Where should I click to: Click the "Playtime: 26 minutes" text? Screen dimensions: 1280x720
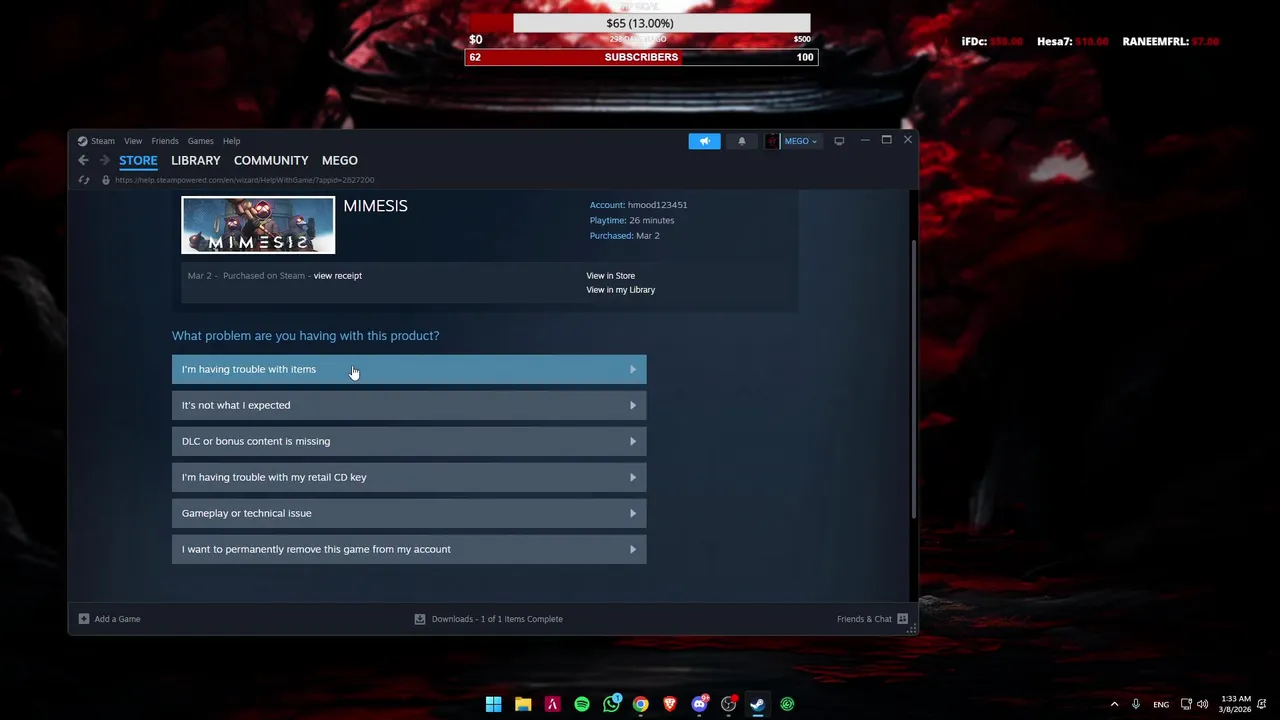[x=632, y=220]
